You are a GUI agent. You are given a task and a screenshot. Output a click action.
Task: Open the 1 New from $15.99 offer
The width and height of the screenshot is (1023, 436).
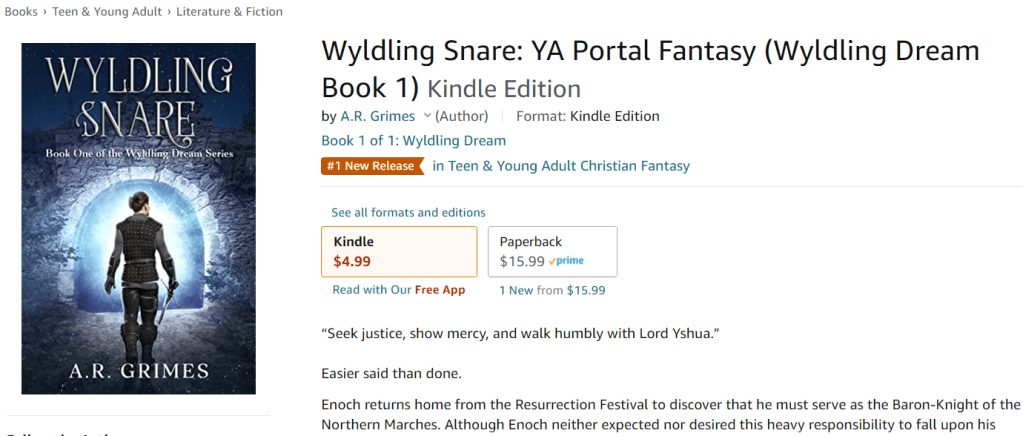point(552,291)
